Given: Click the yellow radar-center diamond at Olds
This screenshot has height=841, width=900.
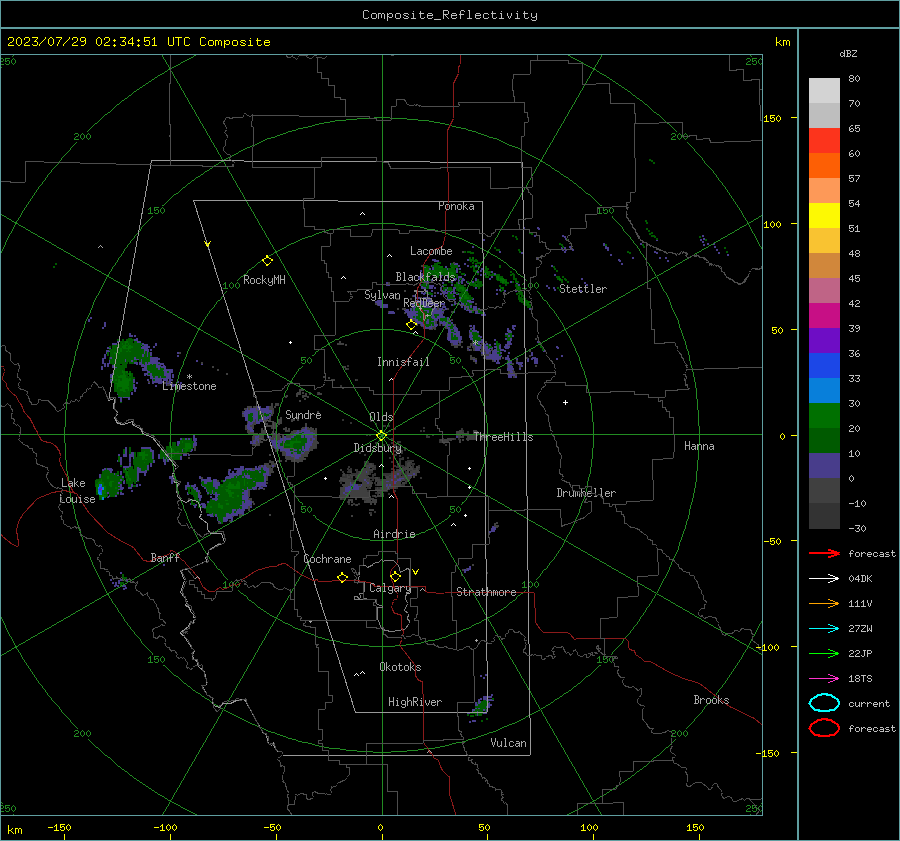Looking at the screenshot, I should (x=381, y=436).
